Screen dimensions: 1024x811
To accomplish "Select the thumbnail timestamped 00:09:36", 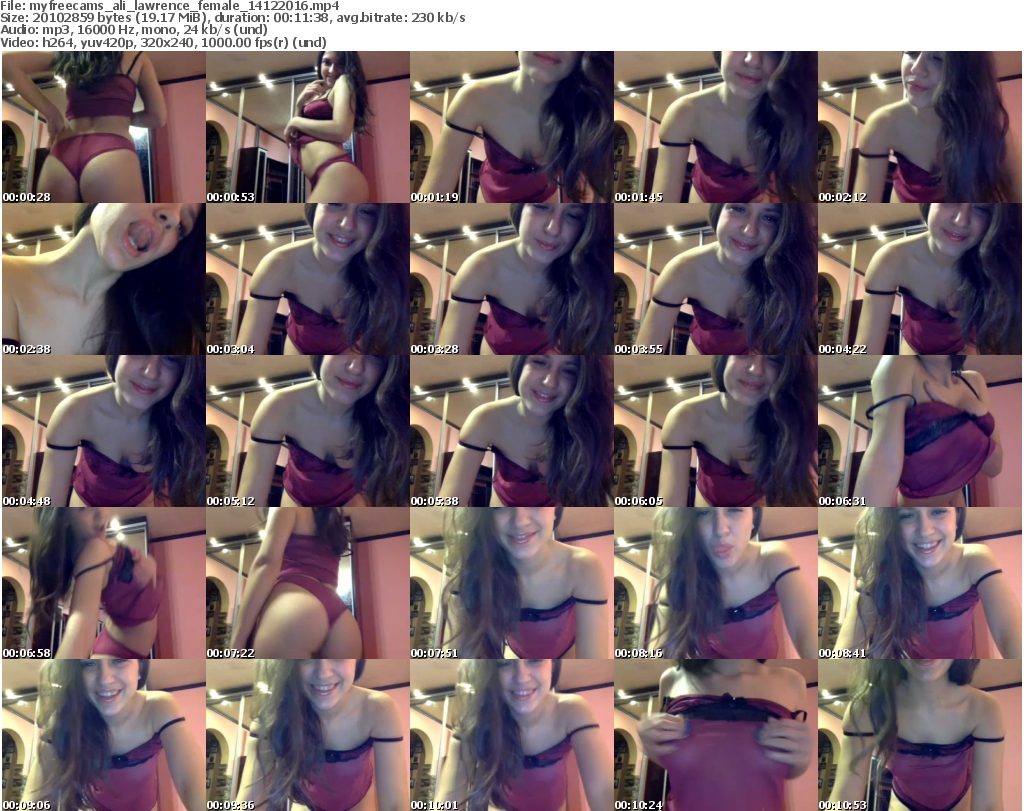I will [x=308, y=735].
